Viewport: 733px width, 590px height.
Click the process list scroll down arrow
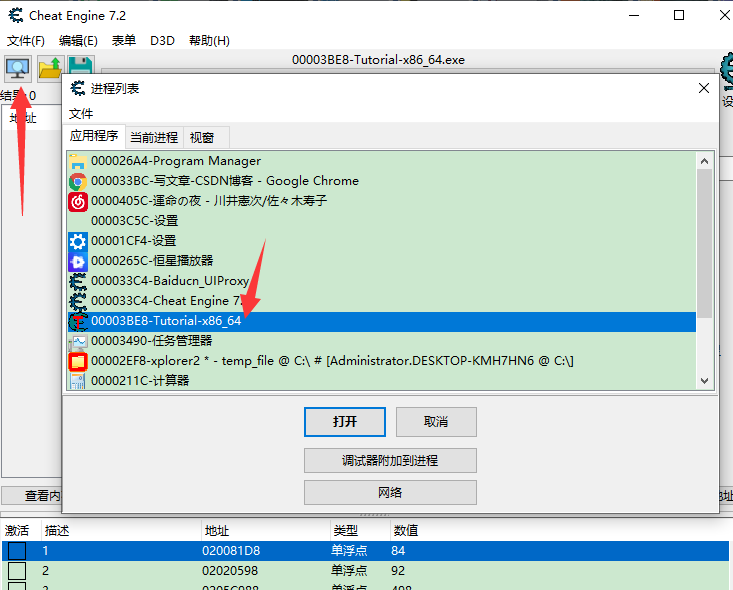pos(704,381)
